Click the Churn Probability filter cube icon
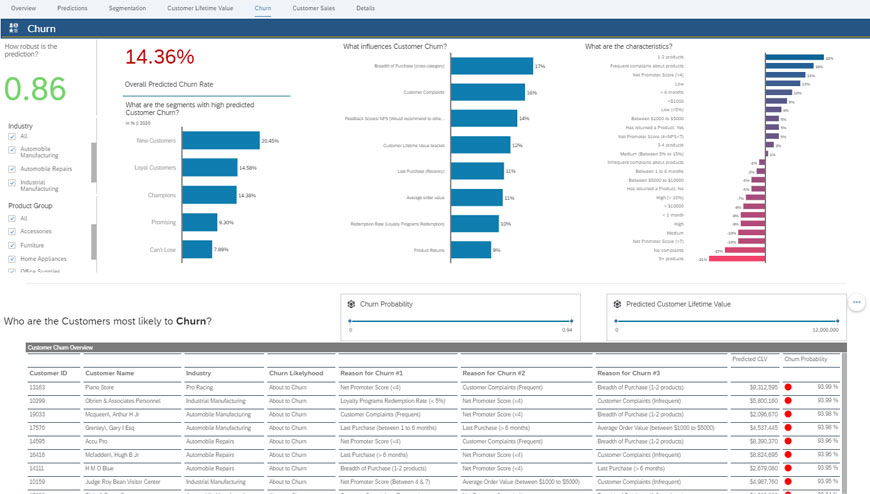Screen dimensions: 870x494 [x=351, y=304]
